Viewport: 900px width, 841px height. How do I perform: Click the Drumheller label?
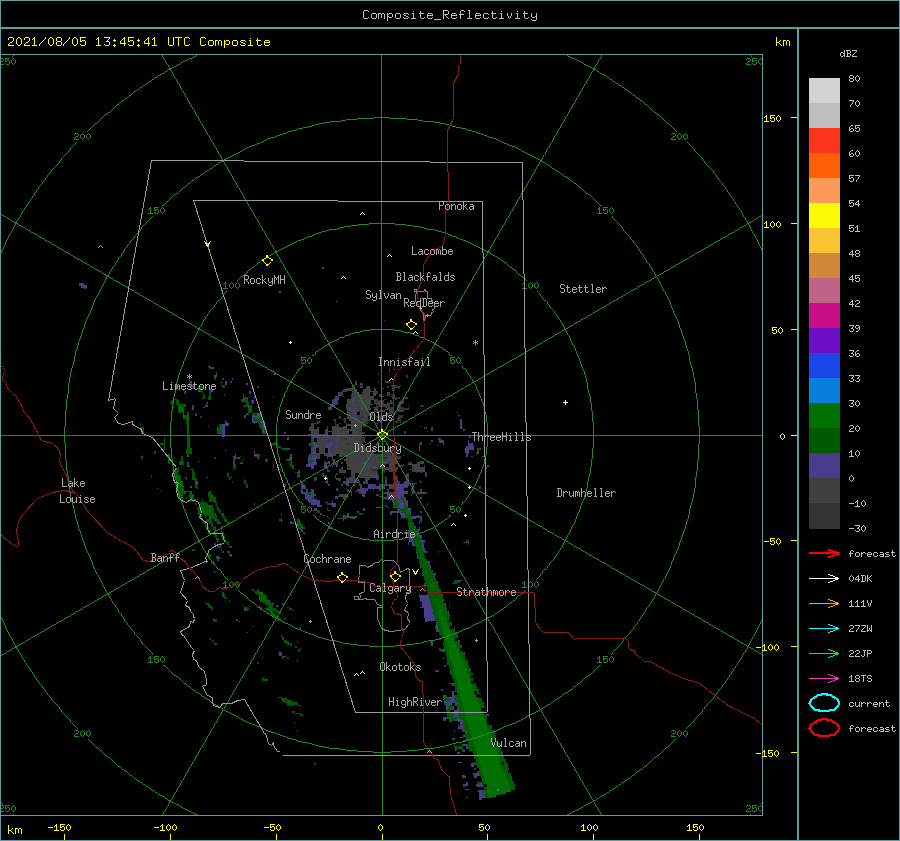click(586, 493)
